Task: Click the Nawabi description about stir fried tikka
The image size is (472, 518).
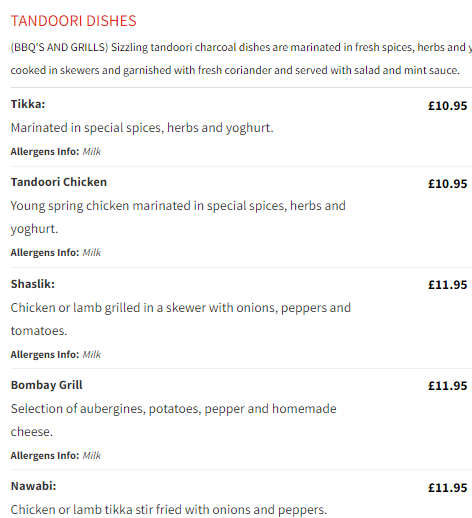Action: click(169, 510)
